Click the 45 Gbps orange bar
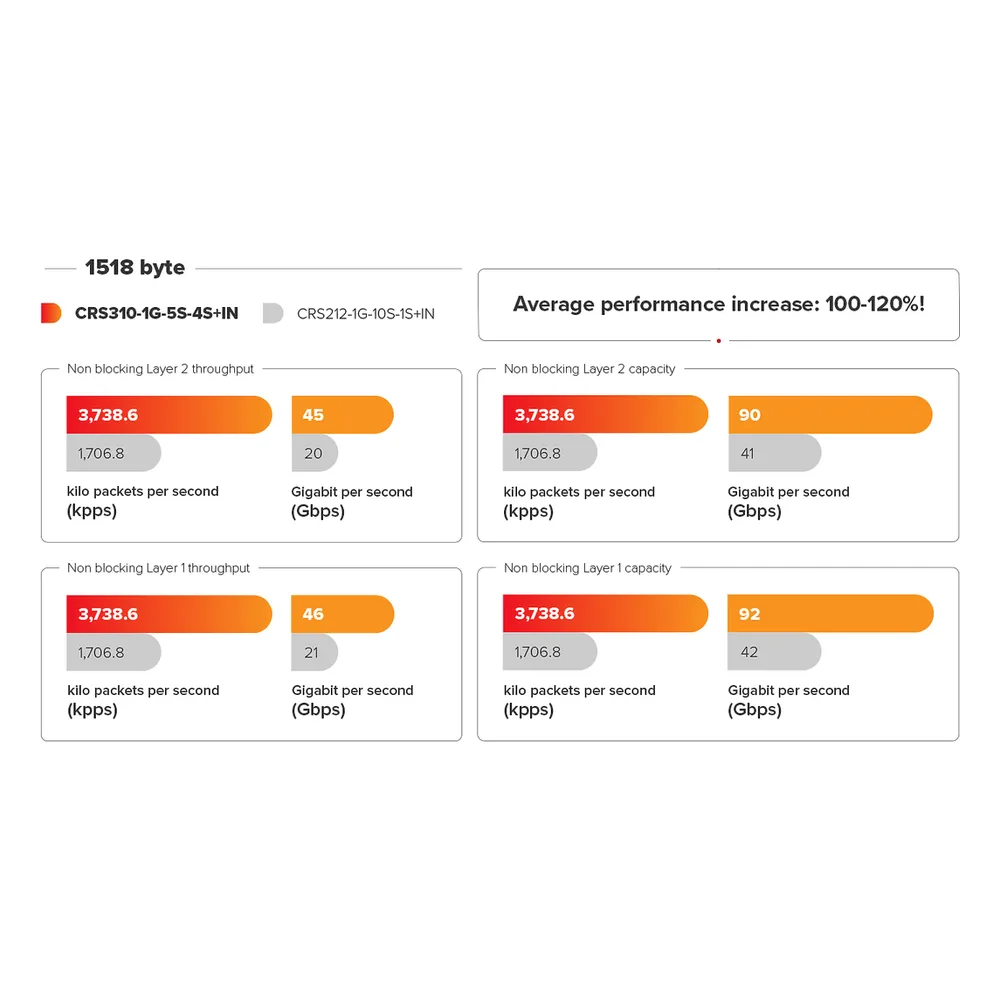 click(x=342, y=415)
